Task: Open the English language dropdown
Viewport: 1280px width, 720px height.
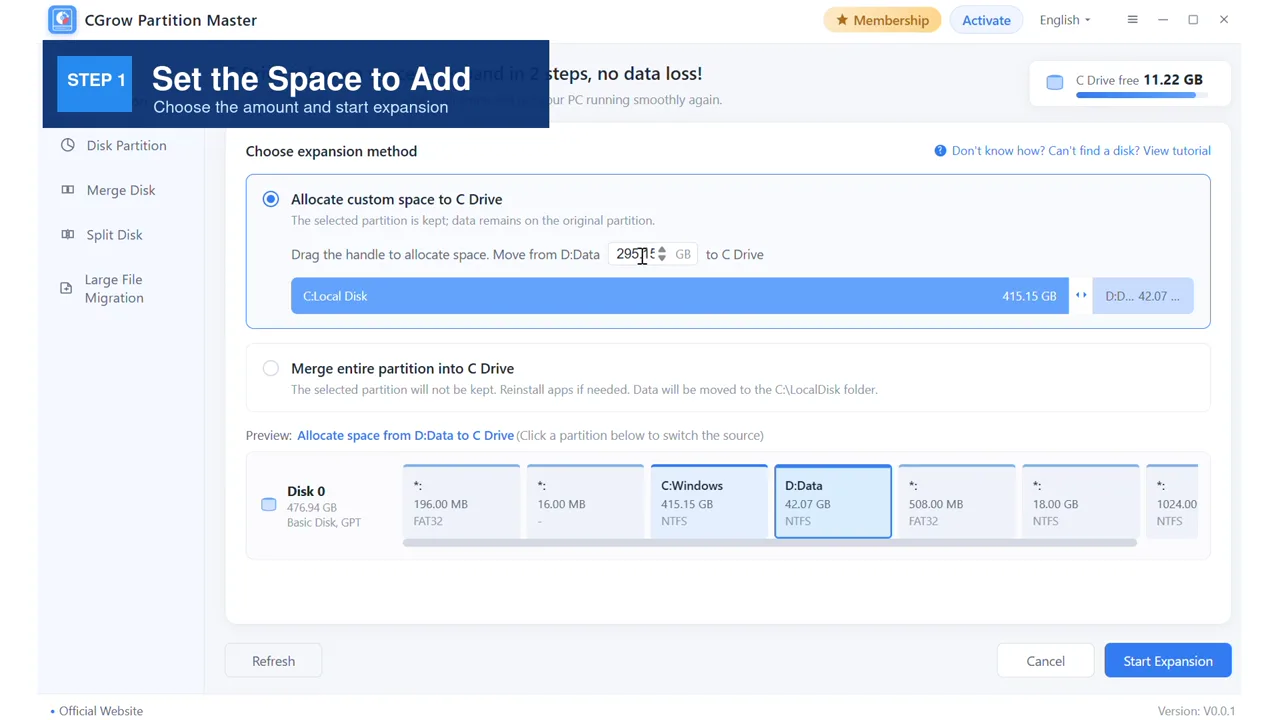Action: pos(1065,20)
